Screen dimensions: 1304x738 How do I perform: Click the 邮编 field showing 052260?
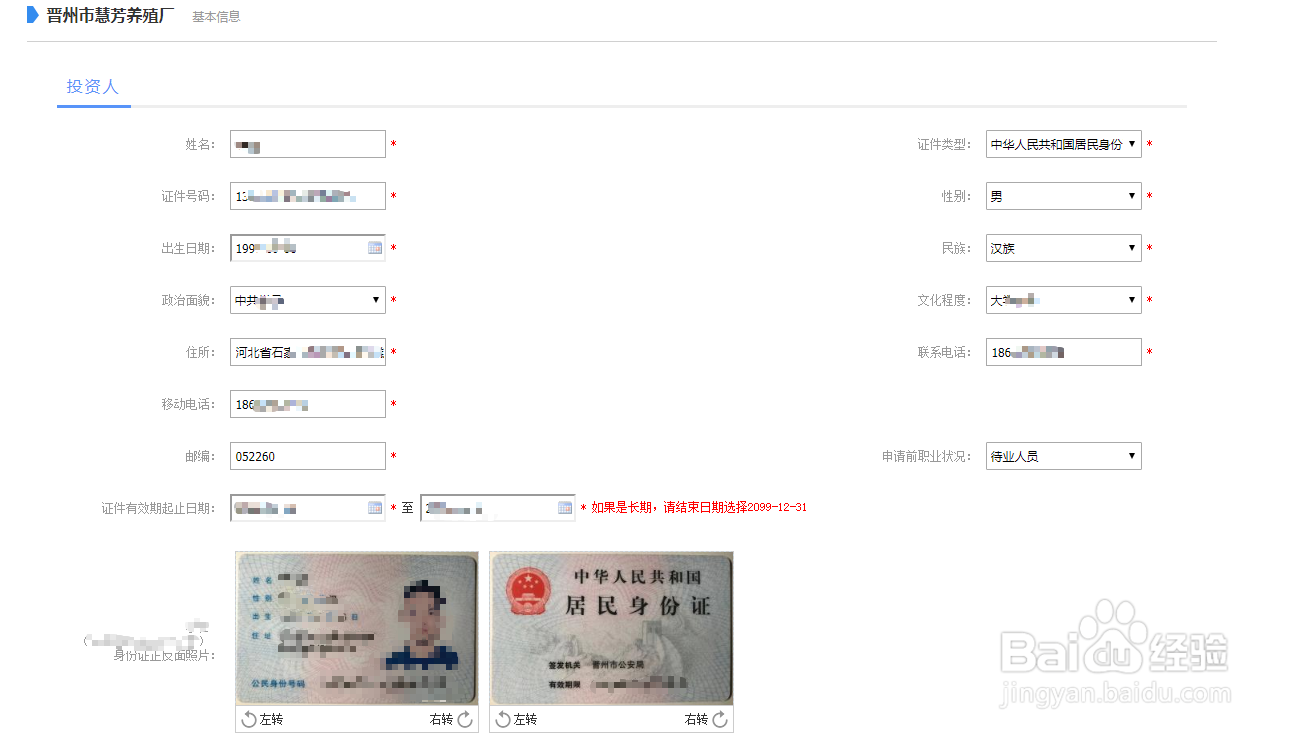[307, 455]
